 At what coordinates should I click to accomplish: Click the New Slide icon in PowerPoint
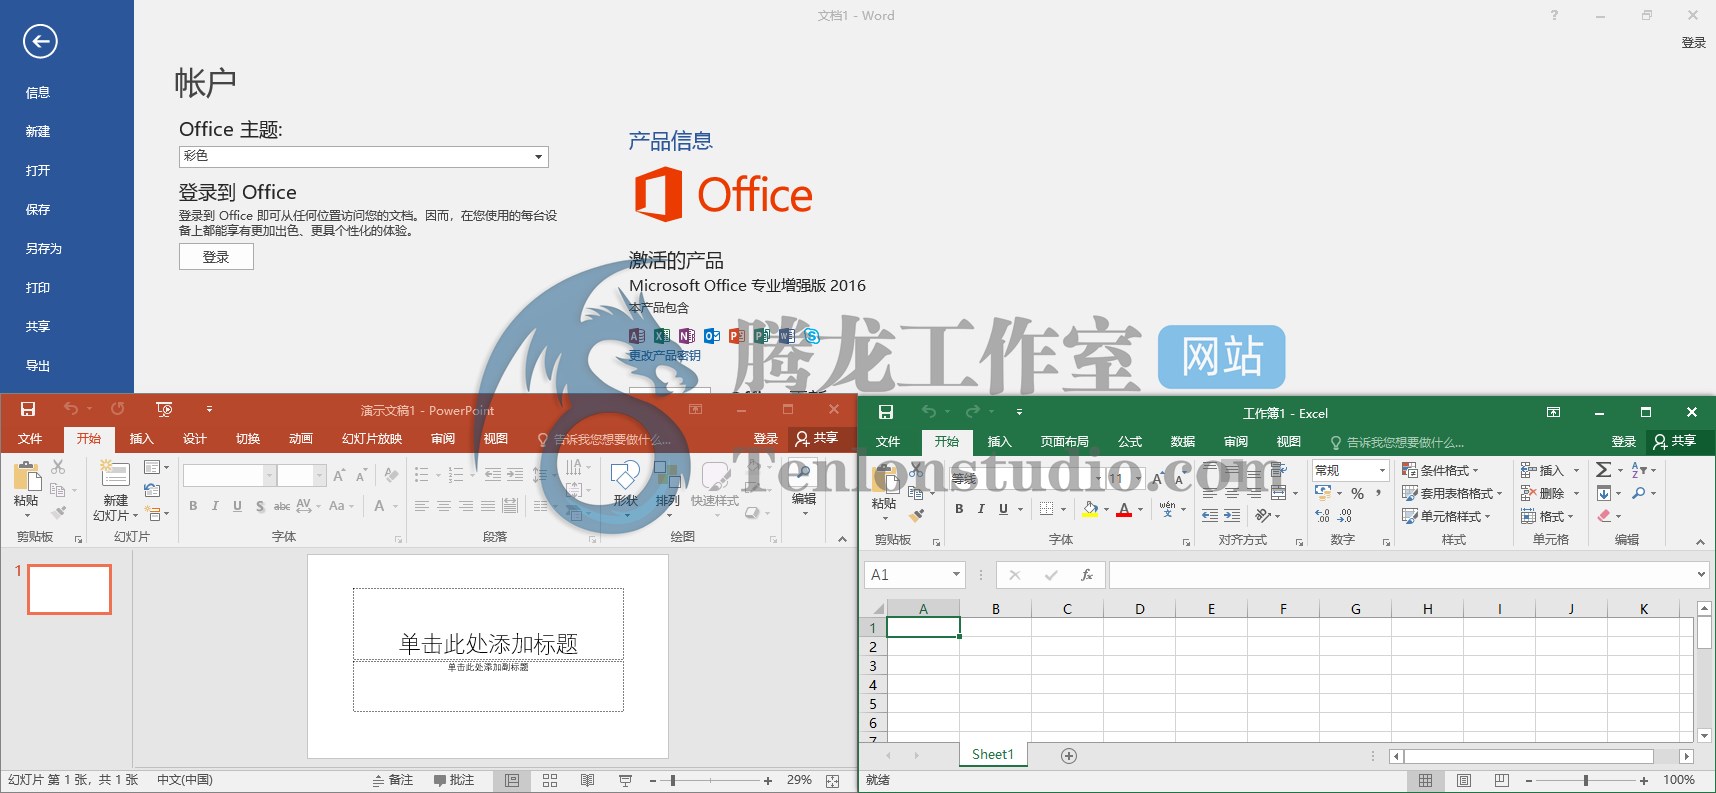116,474
